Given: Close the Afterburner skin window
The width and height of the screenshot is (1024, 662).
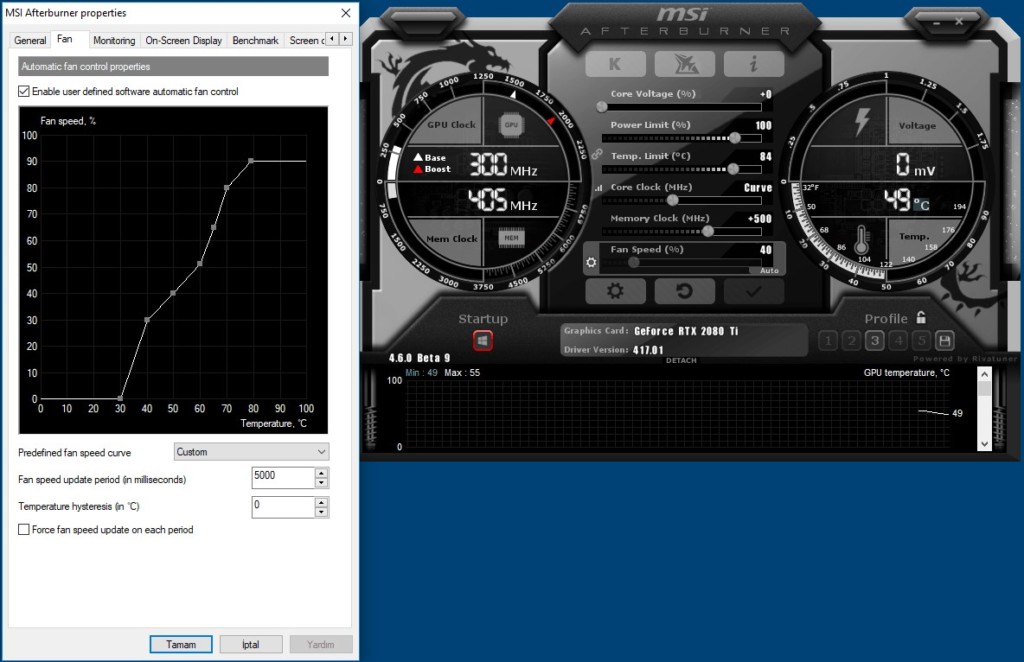Looking at the screenshot, I should [959, 22].
